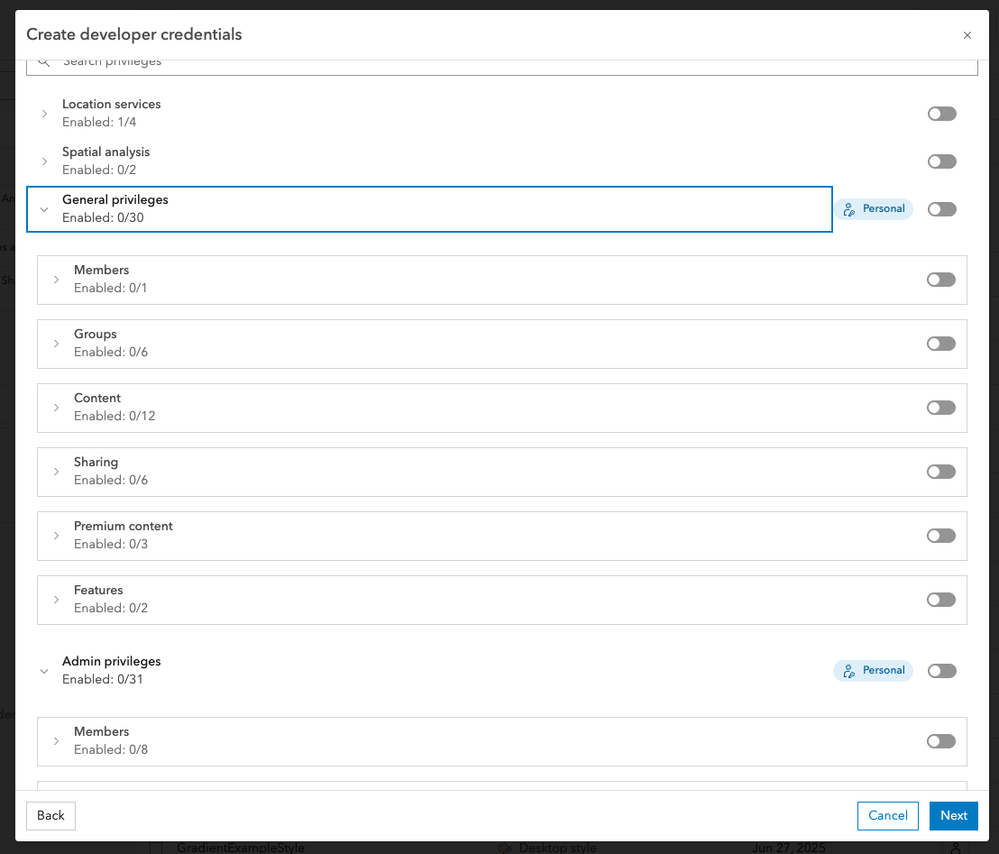Click the Personal badge beside General privileges

coord(874,209)
